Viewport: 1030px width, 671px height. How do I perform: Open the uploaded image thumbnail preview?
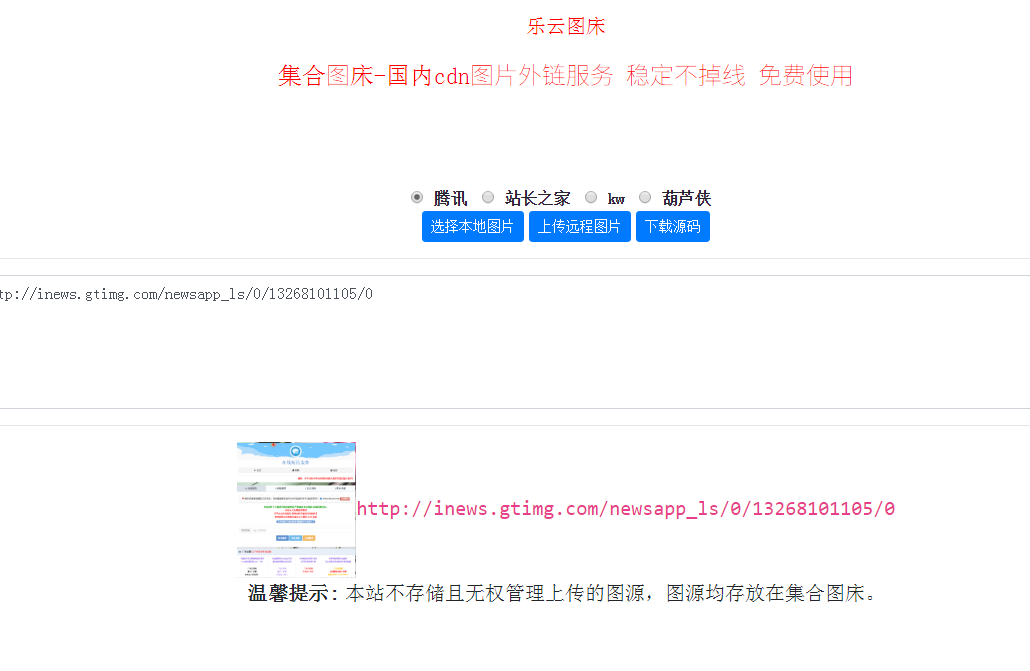coord(296,509)
